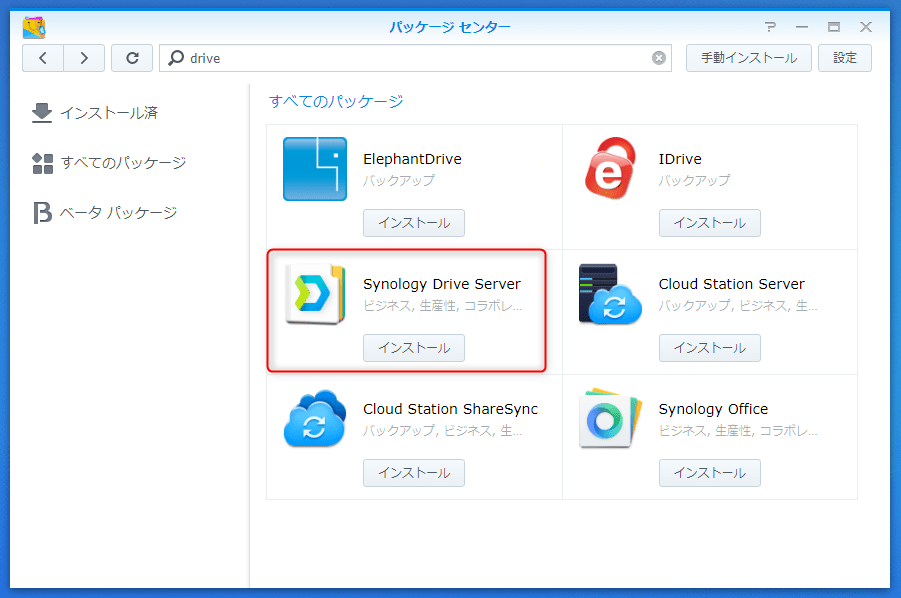The image size is (901, 598).
Task: Click the IDrive package icon
Action: (x=610, y=168)
